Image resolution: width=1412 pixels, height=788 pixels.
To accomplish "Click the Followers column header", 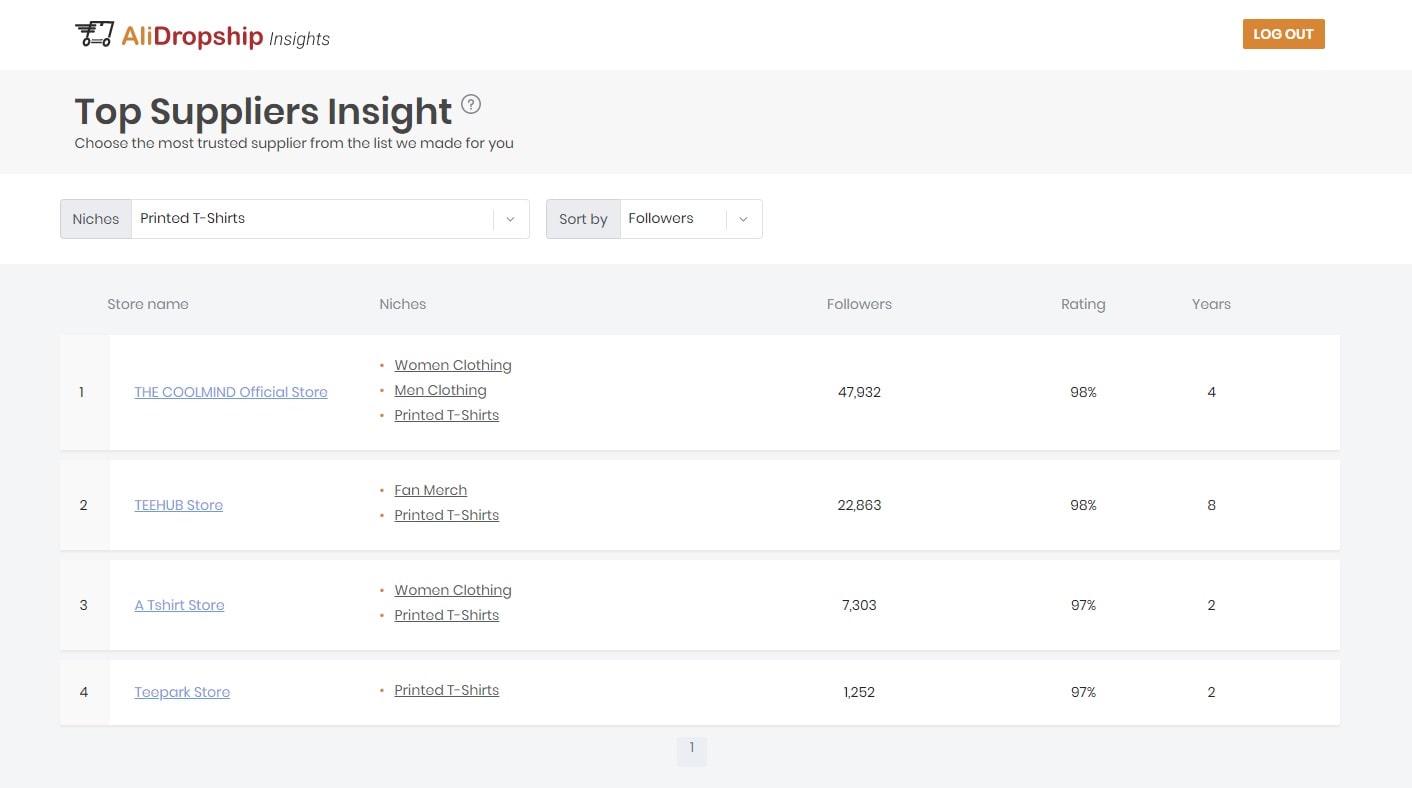I will (x=859, y=304).
